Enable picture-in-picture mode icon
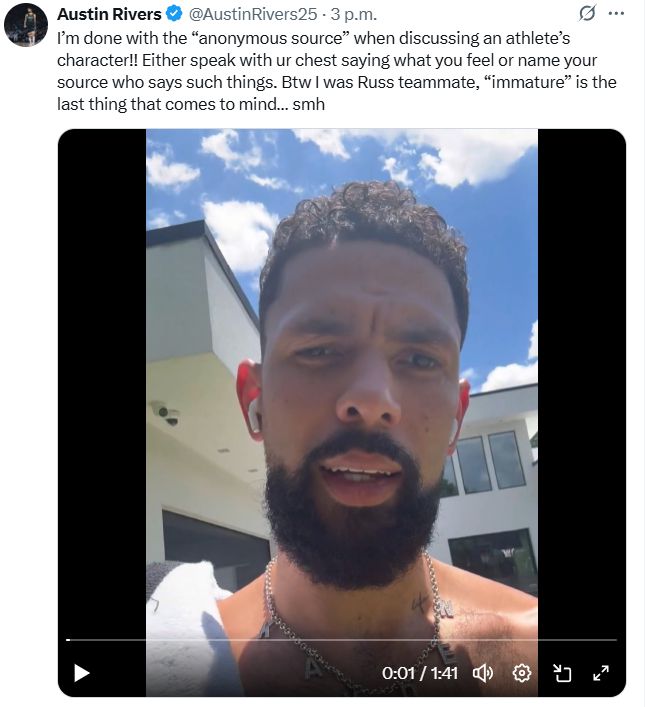645x707 pixels. click(562, 673)
